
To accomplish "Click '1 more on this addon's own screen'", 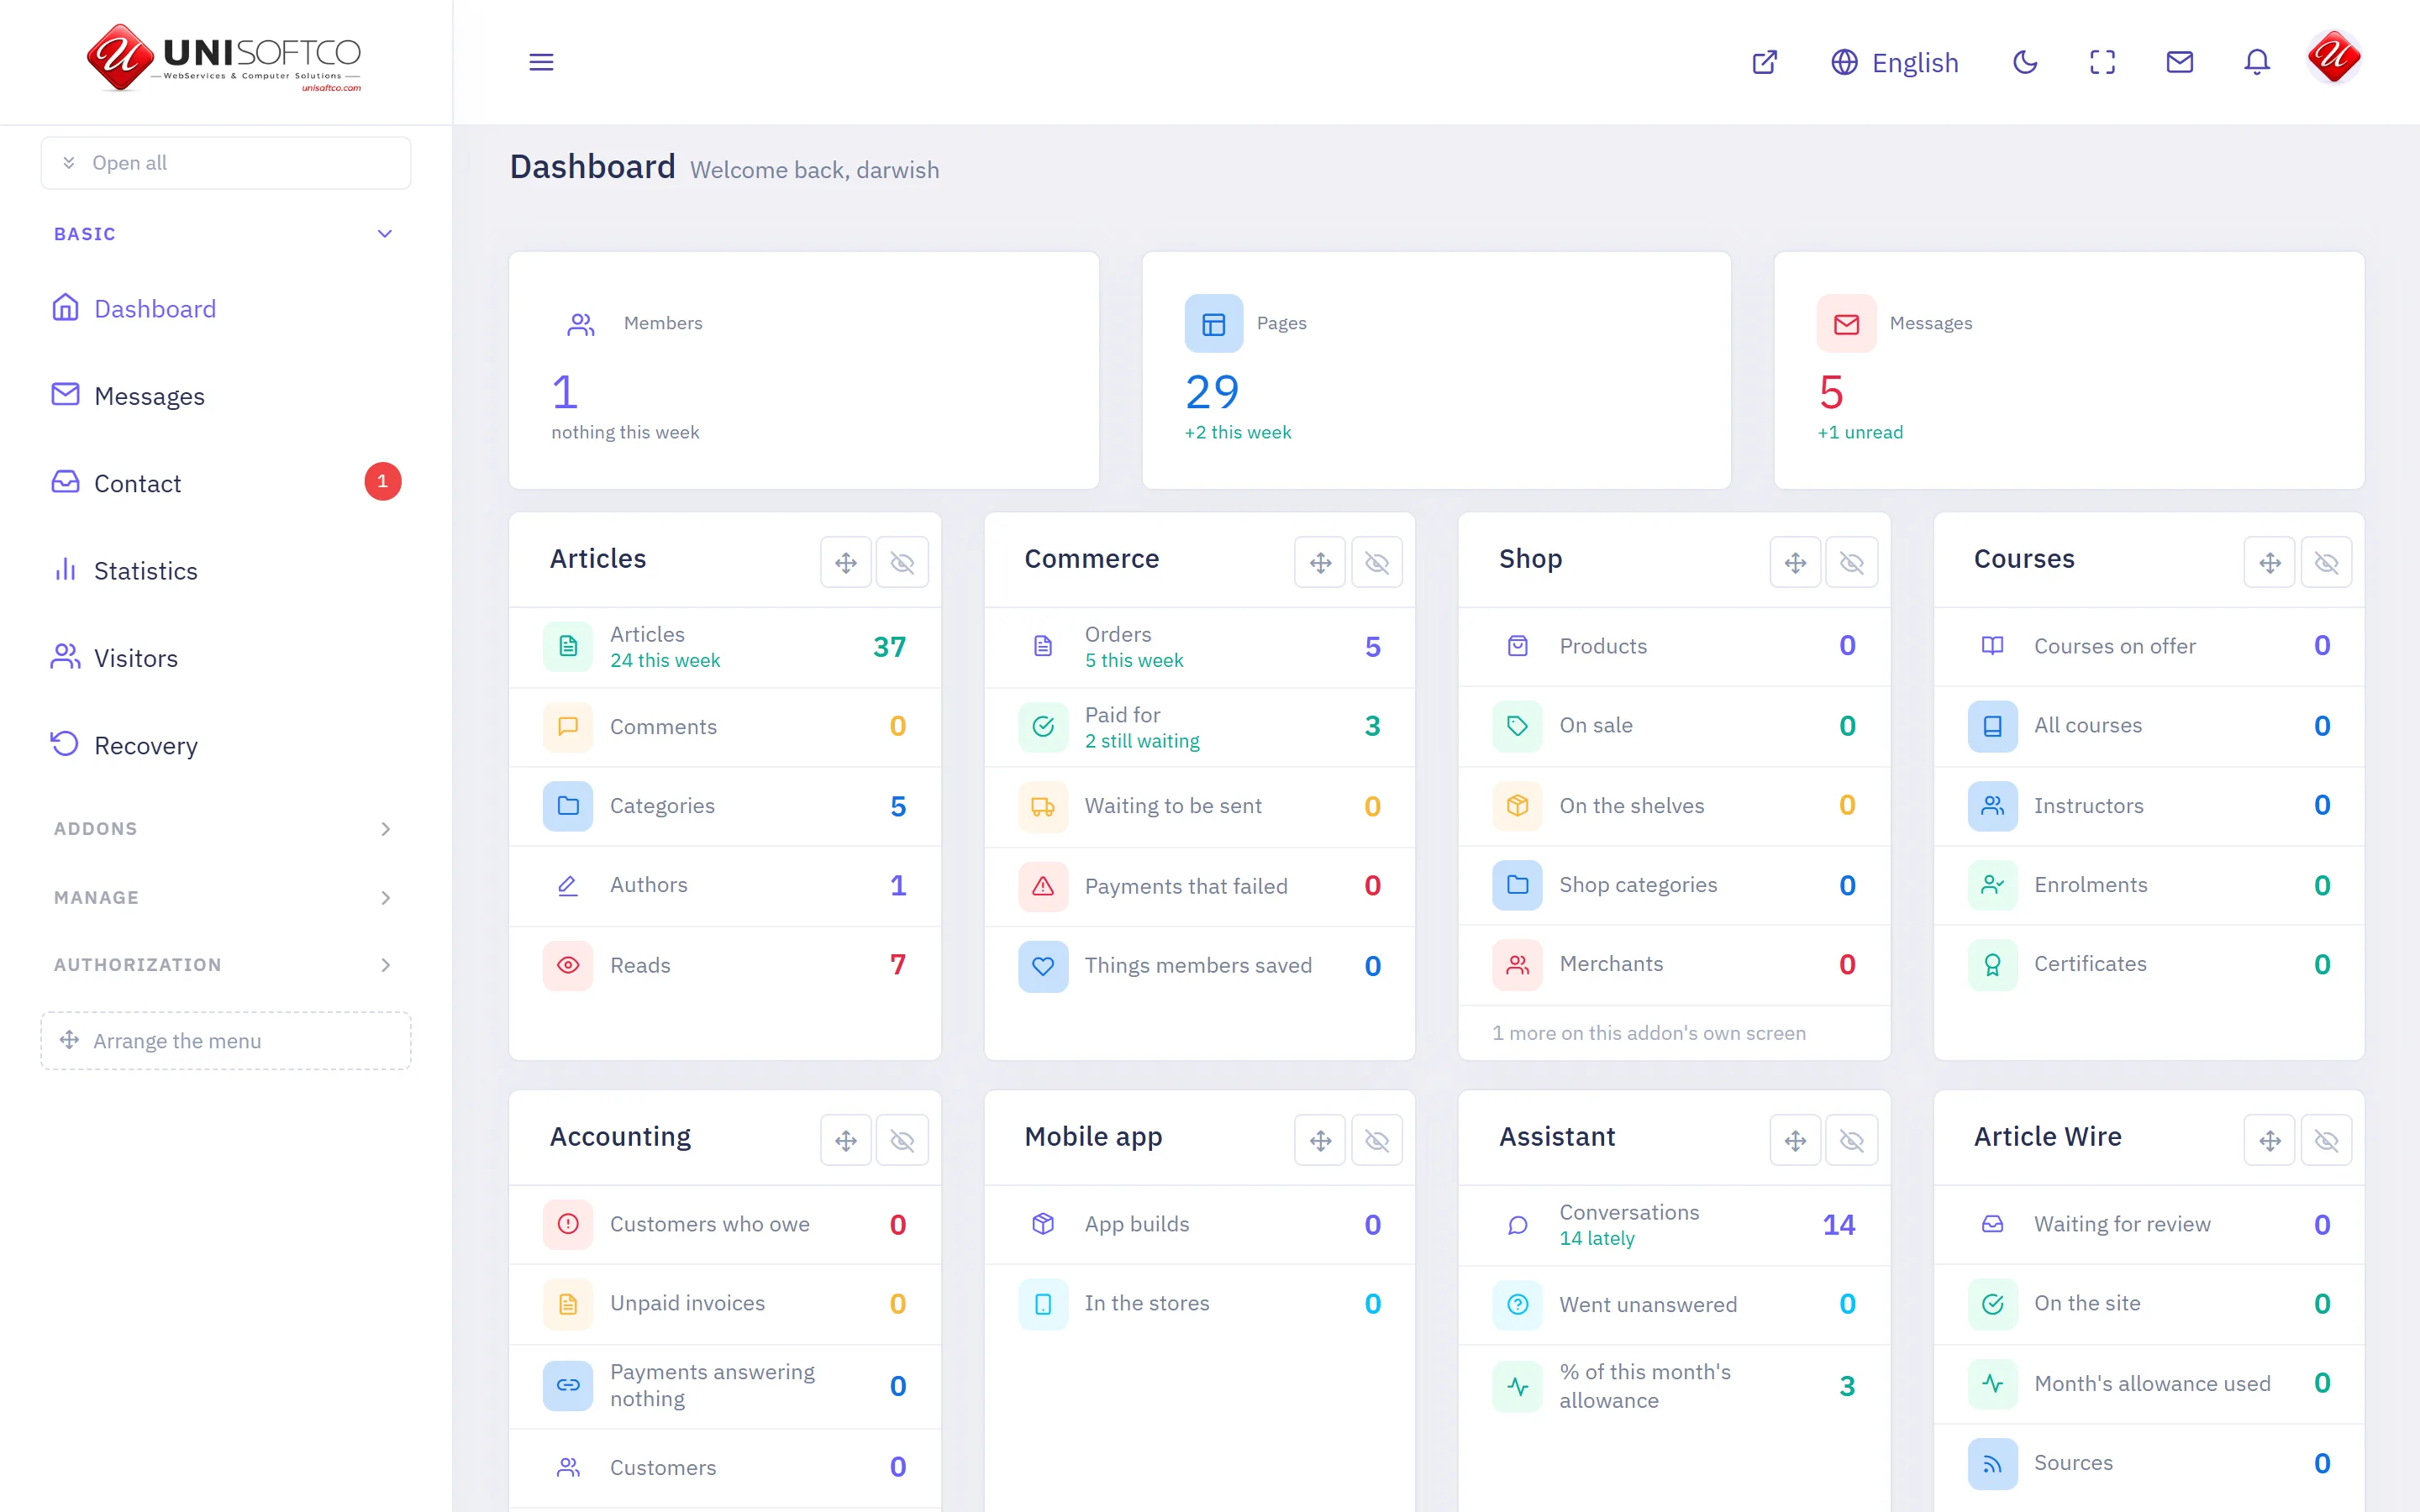I will pyautogui.click(x=1649, y=1033).
